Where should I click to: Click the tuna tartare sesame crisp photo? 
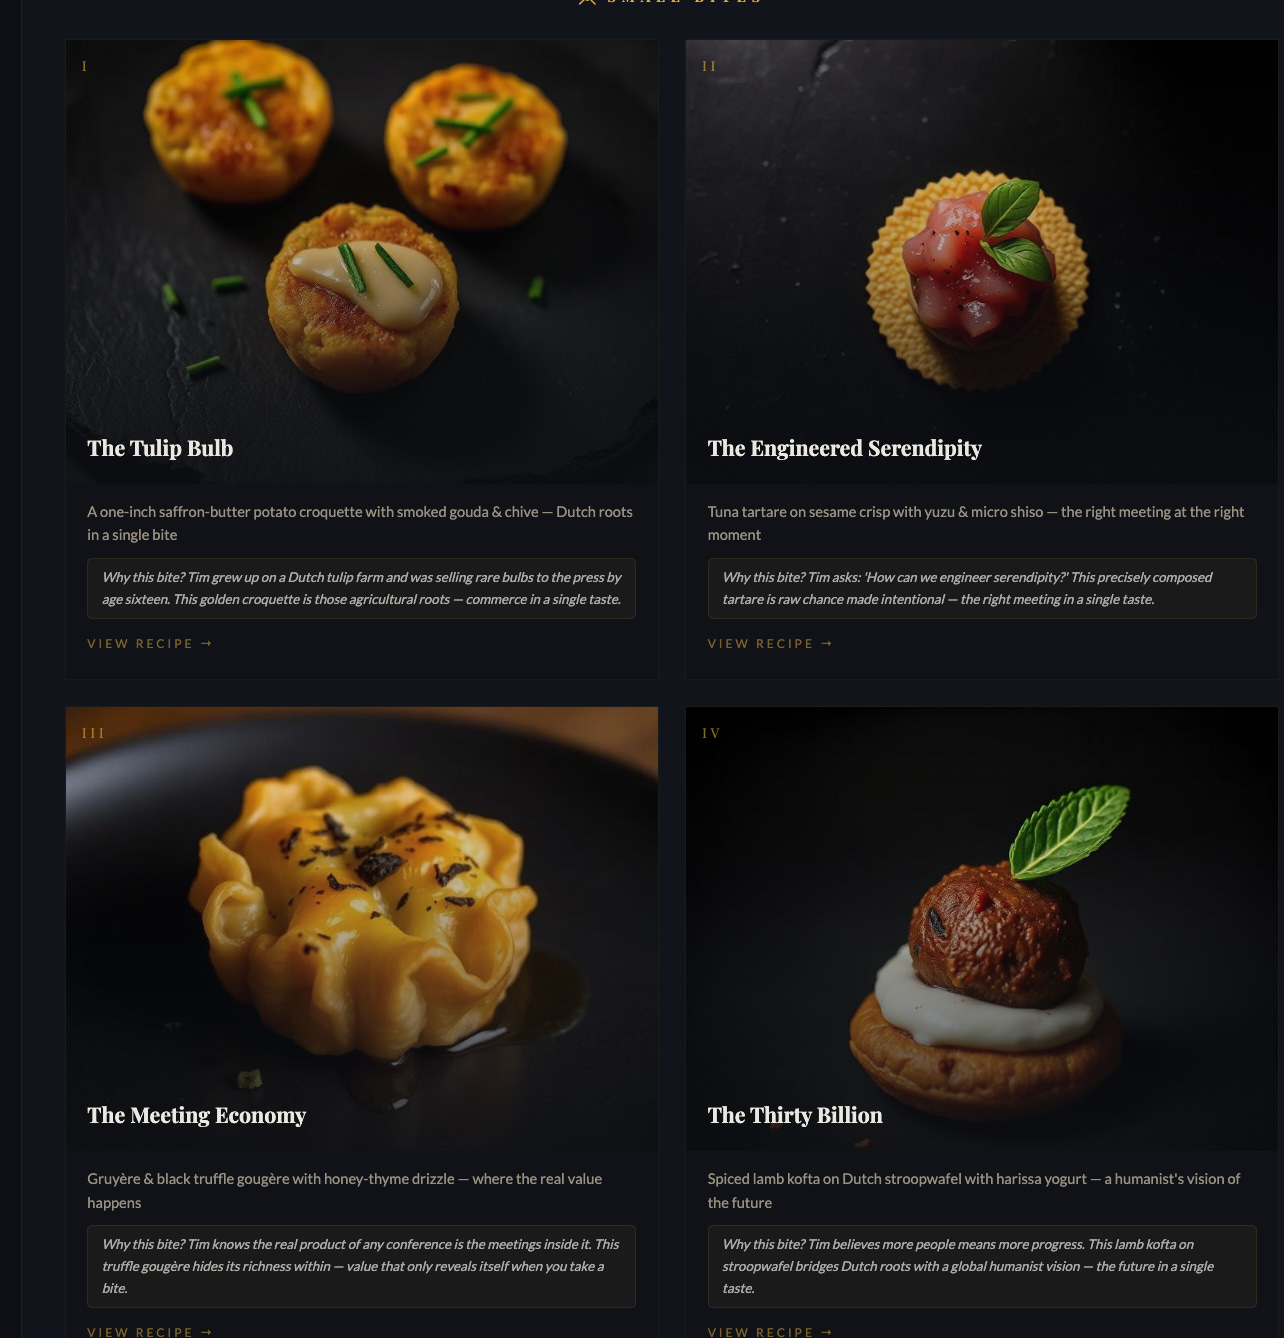tap(982, 262)
